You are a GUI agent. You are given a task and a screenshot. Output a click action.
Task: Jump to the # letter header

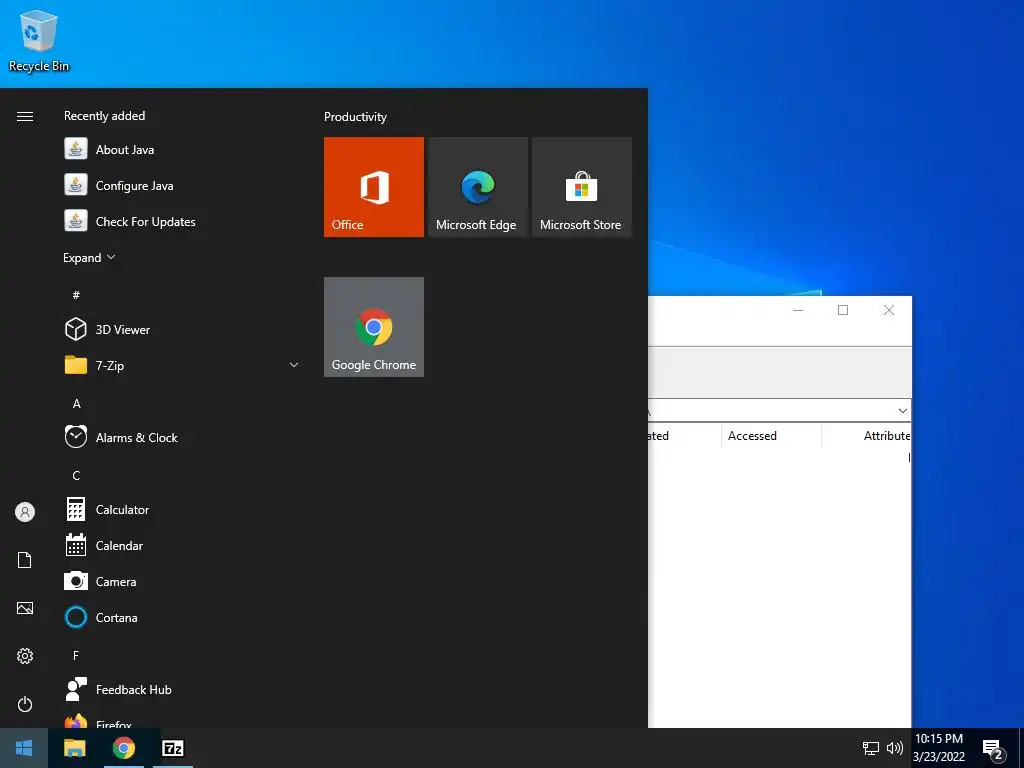click(x=76, y=295)
